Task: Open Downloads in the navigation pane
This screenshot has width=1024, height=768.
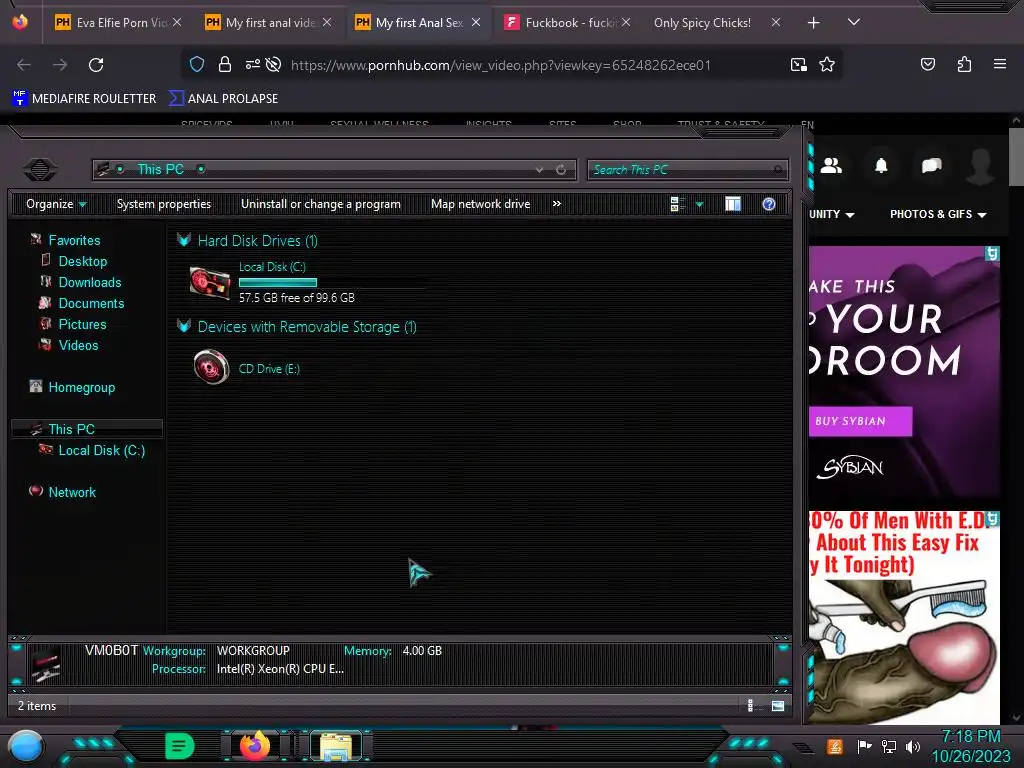Action: click(90, 282)
